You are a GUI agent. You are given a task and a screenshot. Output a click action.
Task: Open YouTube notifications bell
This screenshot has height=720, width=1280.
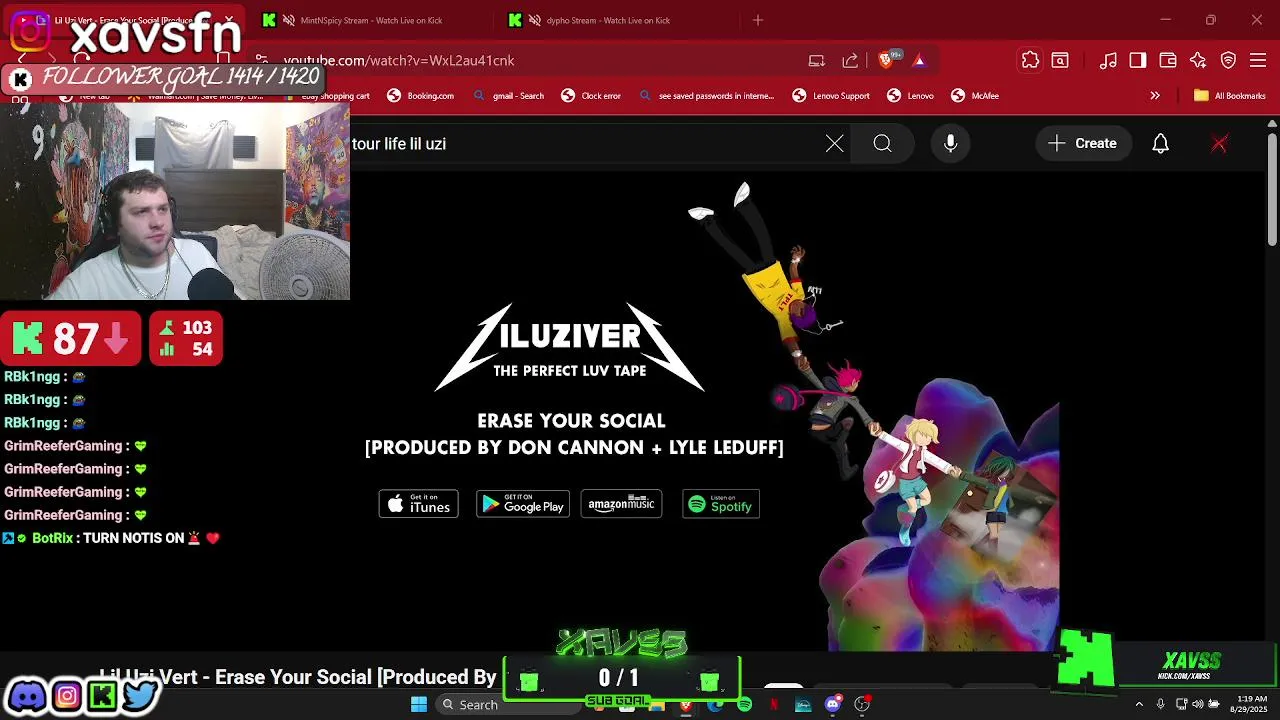1161,144
